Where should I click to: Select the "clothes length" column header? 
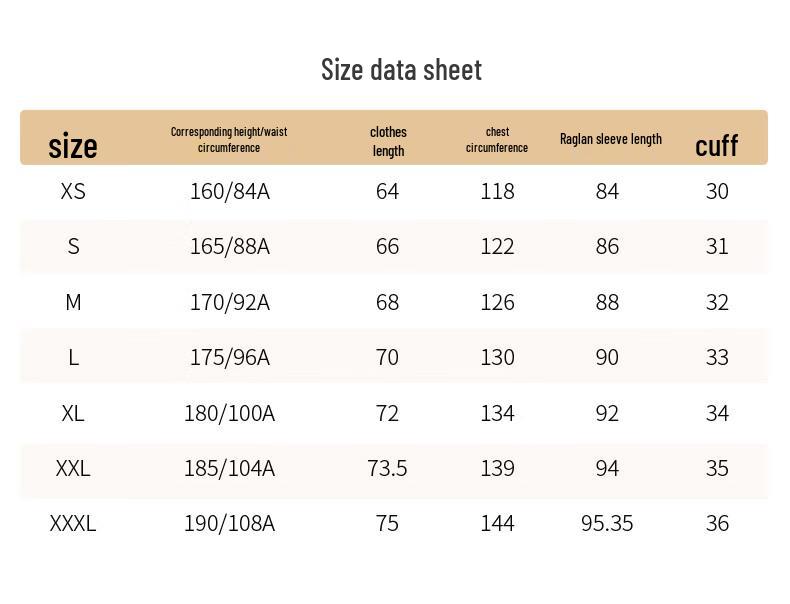[x=388, y=141]
